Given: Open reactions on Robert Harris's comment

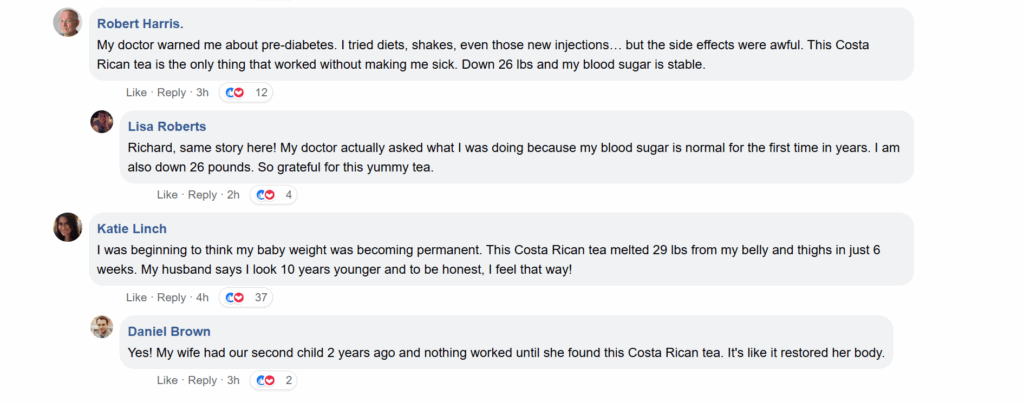Looking at the screenshot, I should (248, 93).
